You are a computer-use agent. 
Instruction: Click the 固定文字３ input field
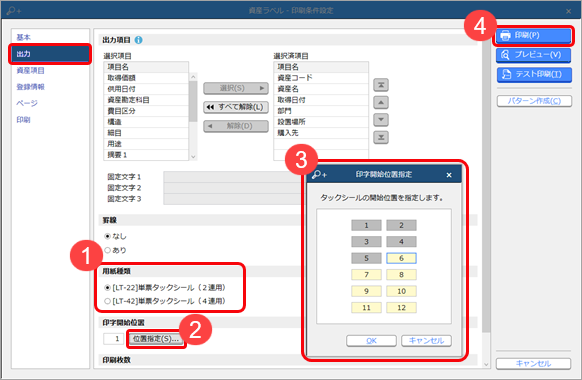click(x=232, y=199)
